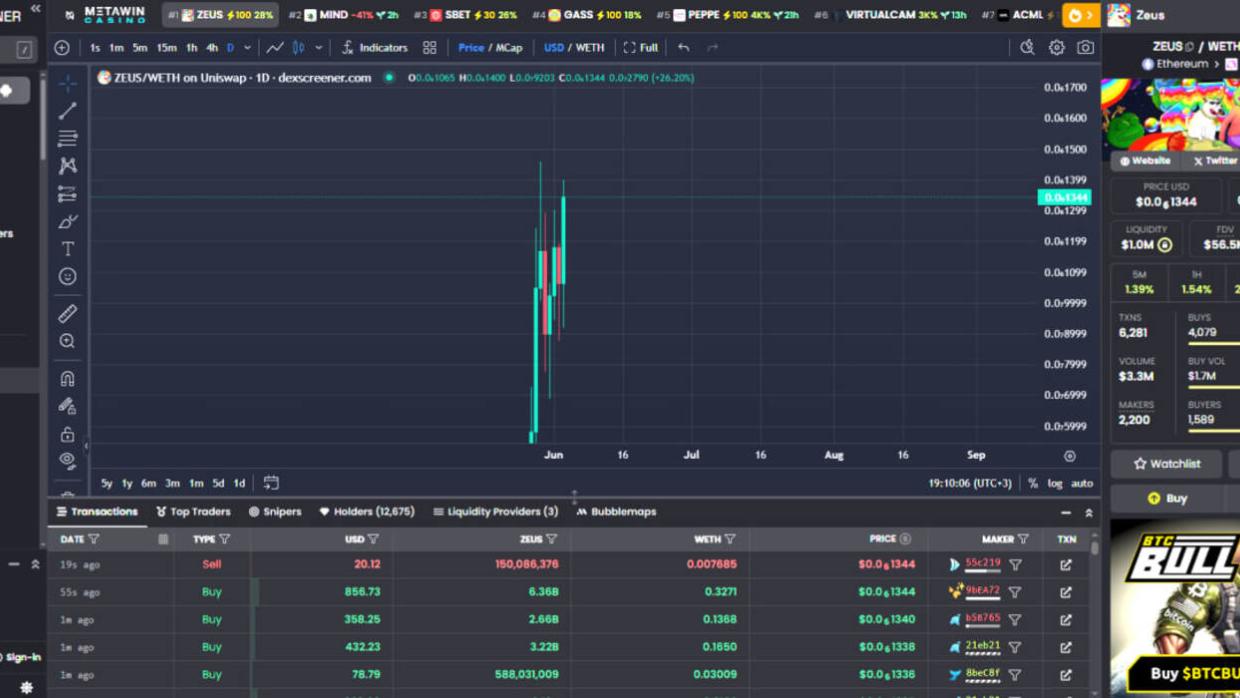Viewport: 1240px width, 698px height.
Task: Filter transactions by DATE
Action: [94, 539]
